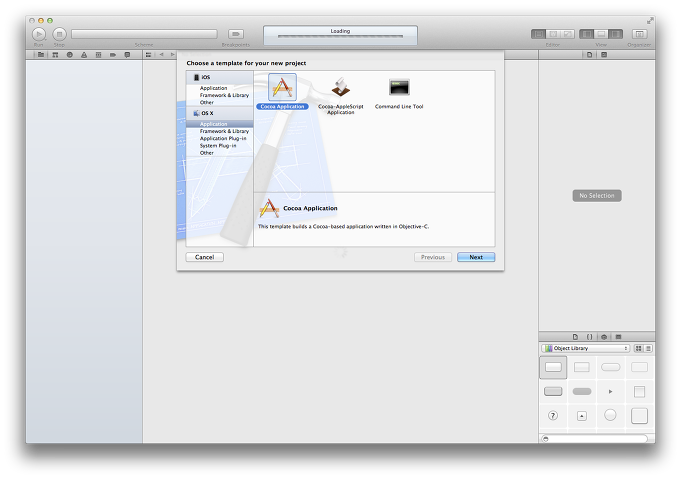The image size is (681, 479).
Task: Show the File inspector
Action: (x=589, y=55)
